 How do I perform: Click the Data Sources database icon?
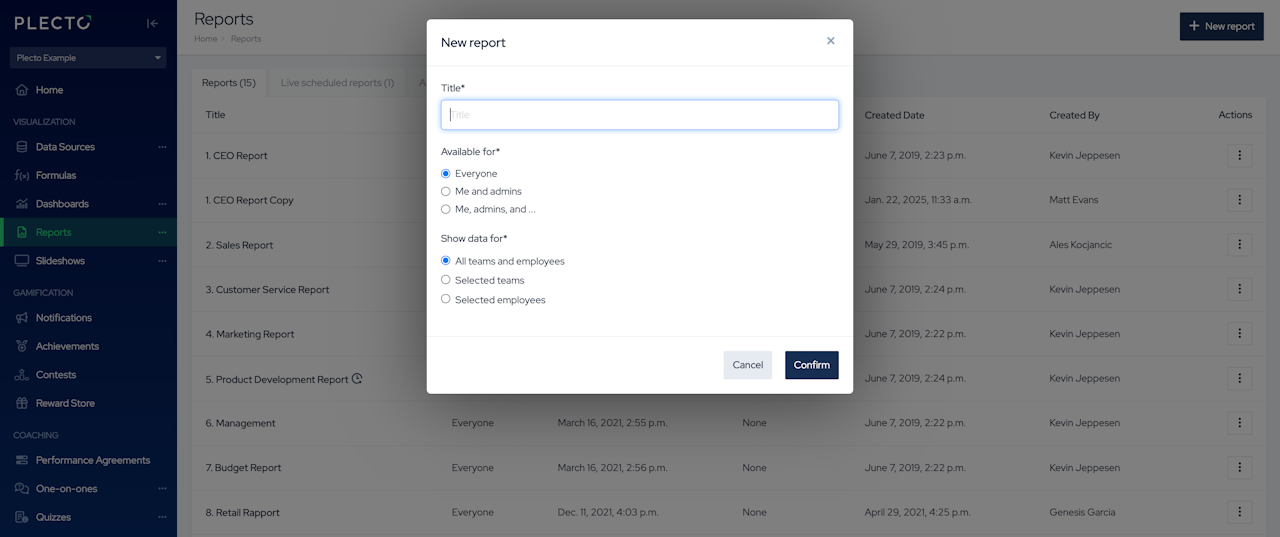(x=22, y=147)
